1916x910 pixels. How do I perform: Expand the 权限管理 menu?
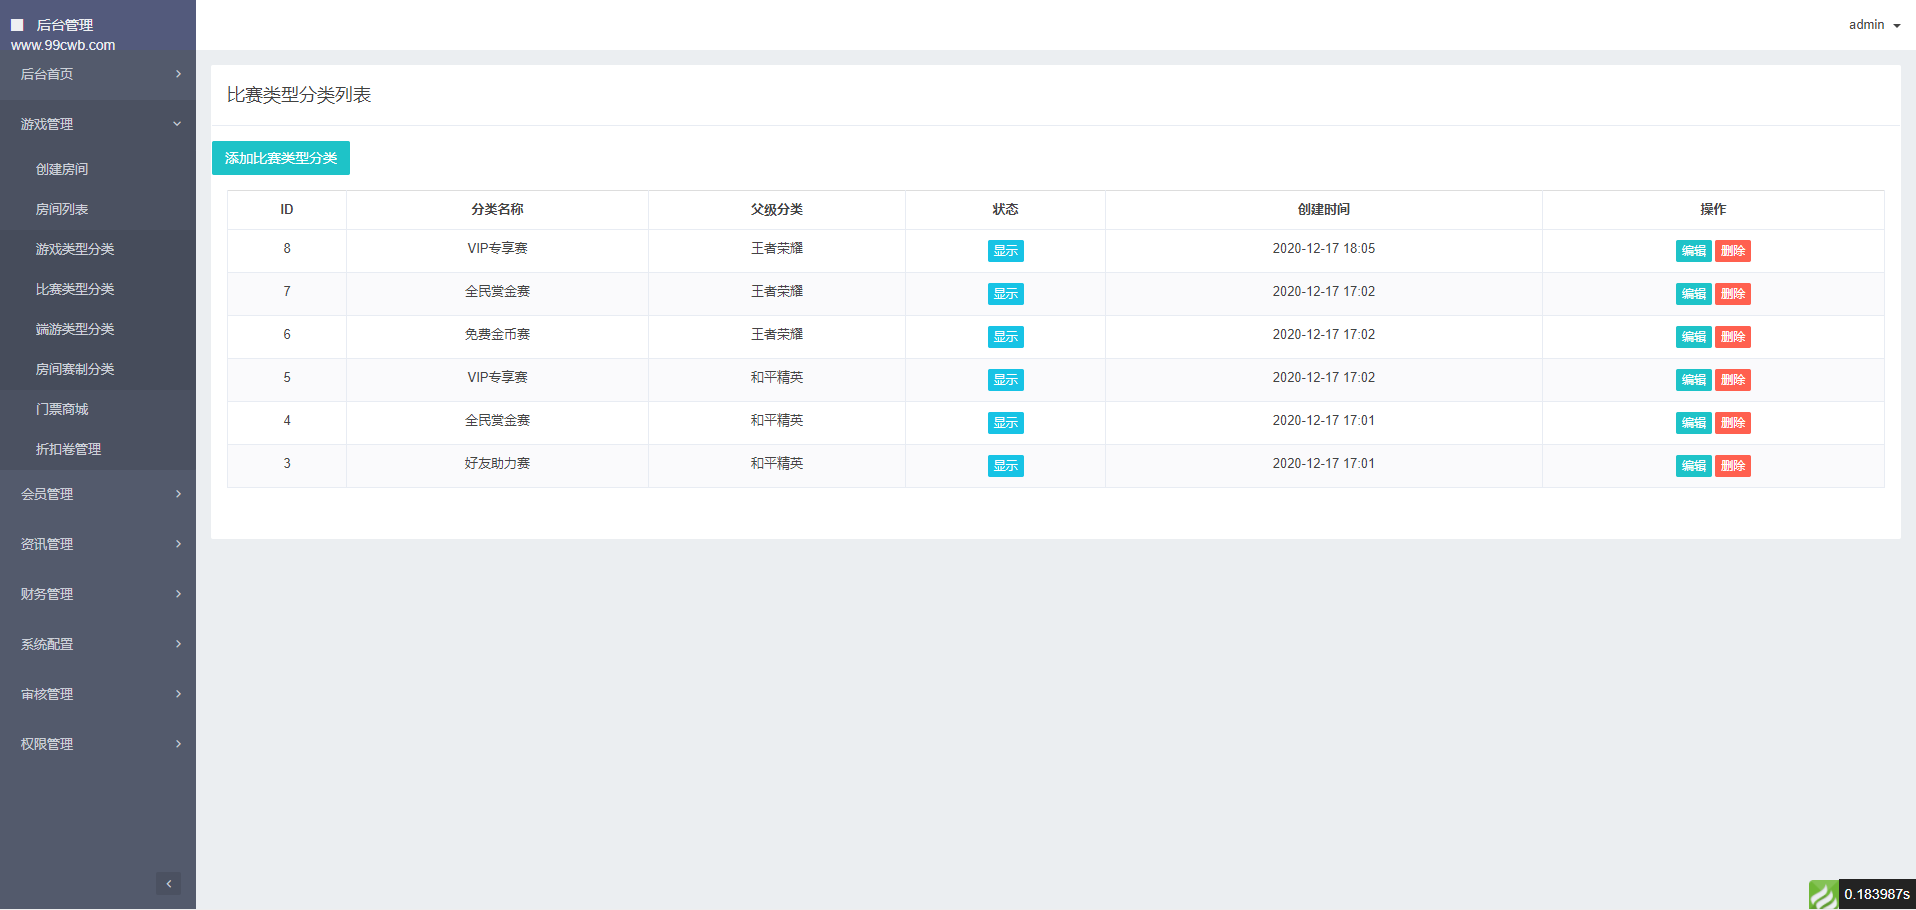point(98,744)
